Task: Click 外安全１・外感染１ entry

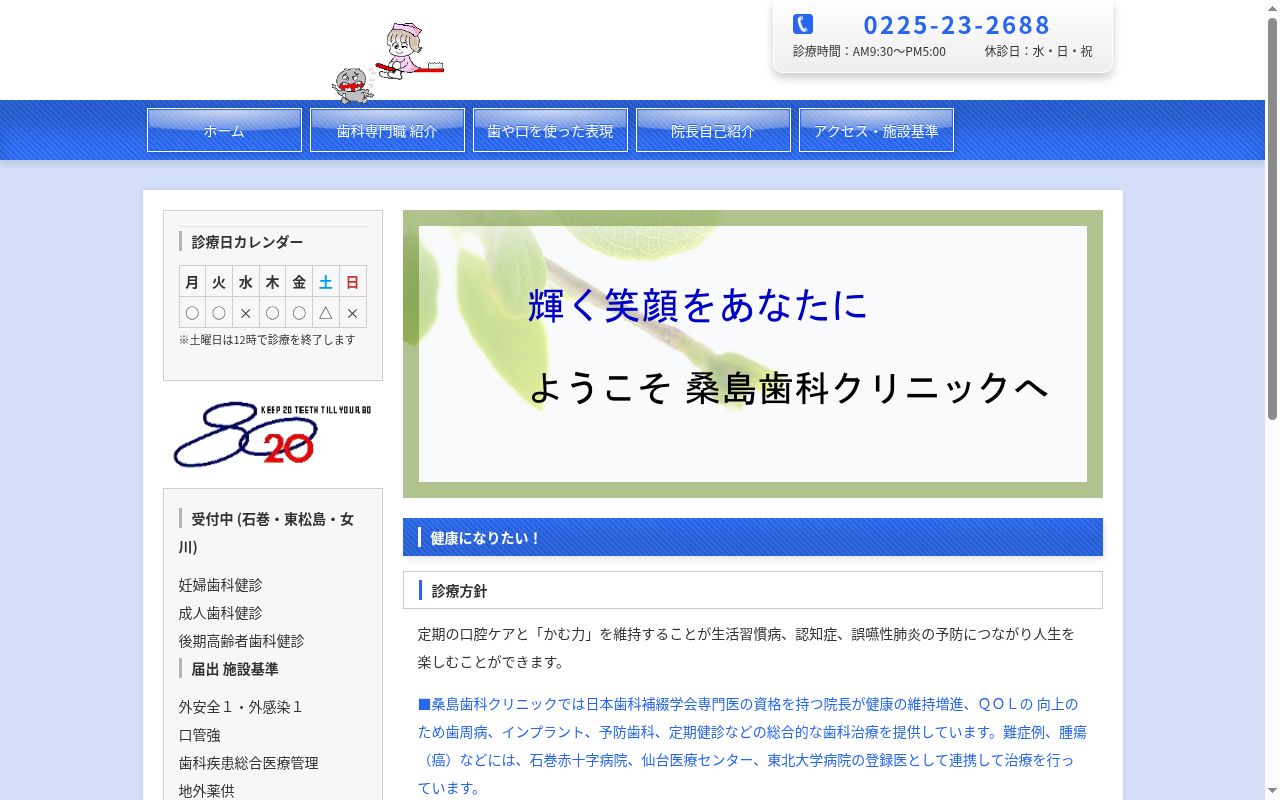Action: tap(240, 707)
